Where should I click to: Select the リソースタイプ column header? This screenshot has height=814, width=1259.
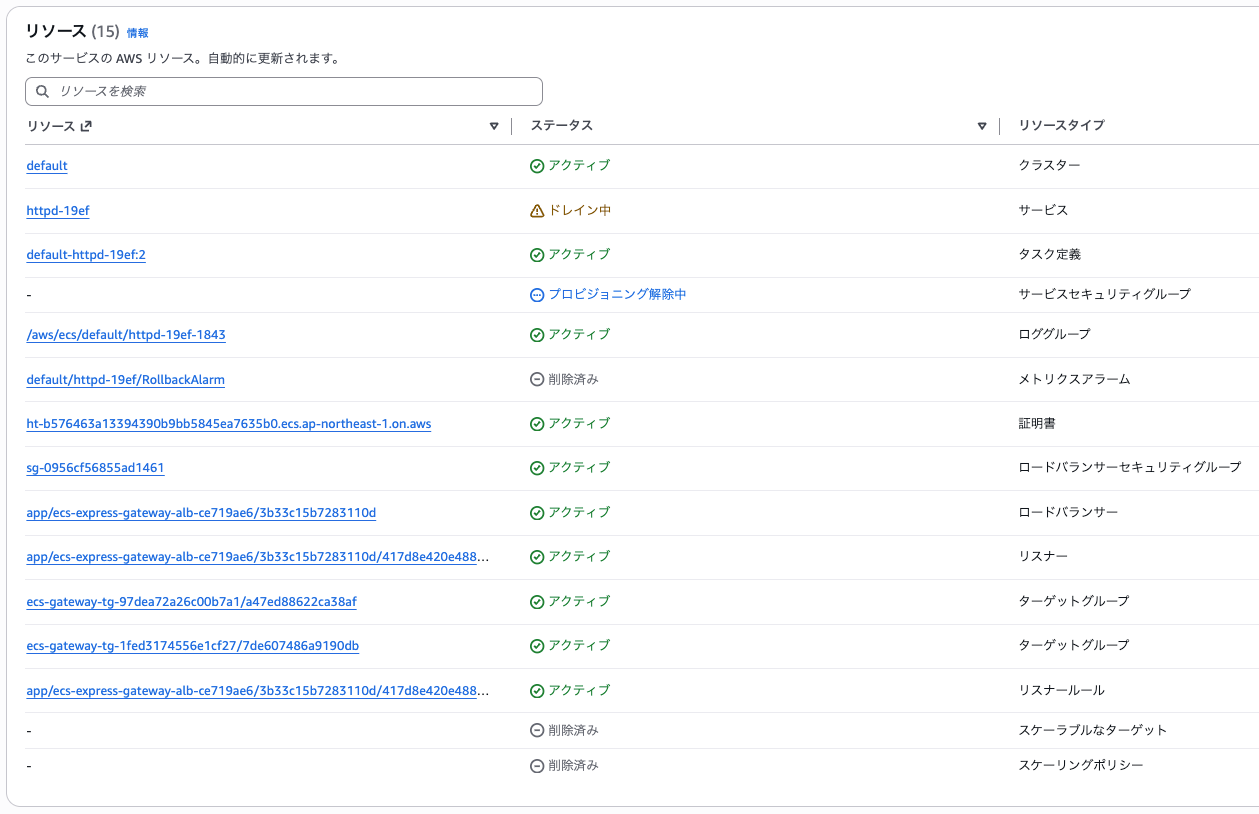[x=1061, y=126]
